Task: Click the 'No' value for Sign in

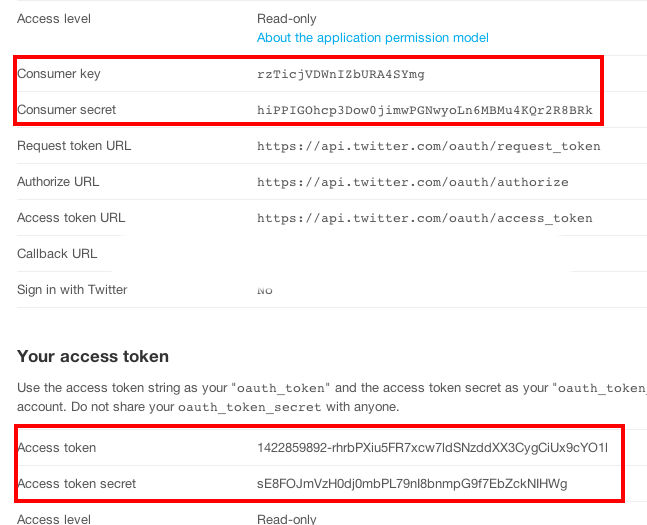Action: click(265, 291)
